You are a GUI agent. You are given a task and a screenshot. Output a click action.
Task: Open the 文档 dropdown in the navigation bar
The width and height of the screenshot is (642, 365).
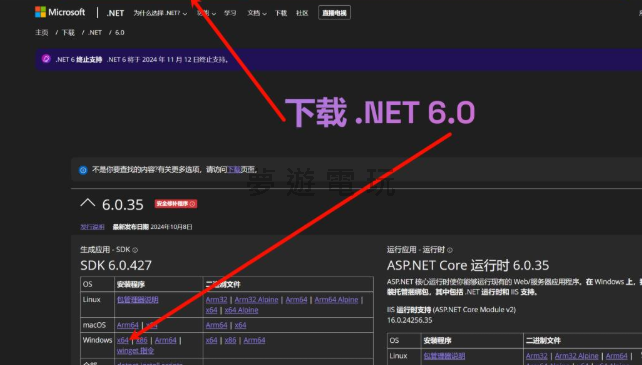pyautogui.click(x=257, y=13)
